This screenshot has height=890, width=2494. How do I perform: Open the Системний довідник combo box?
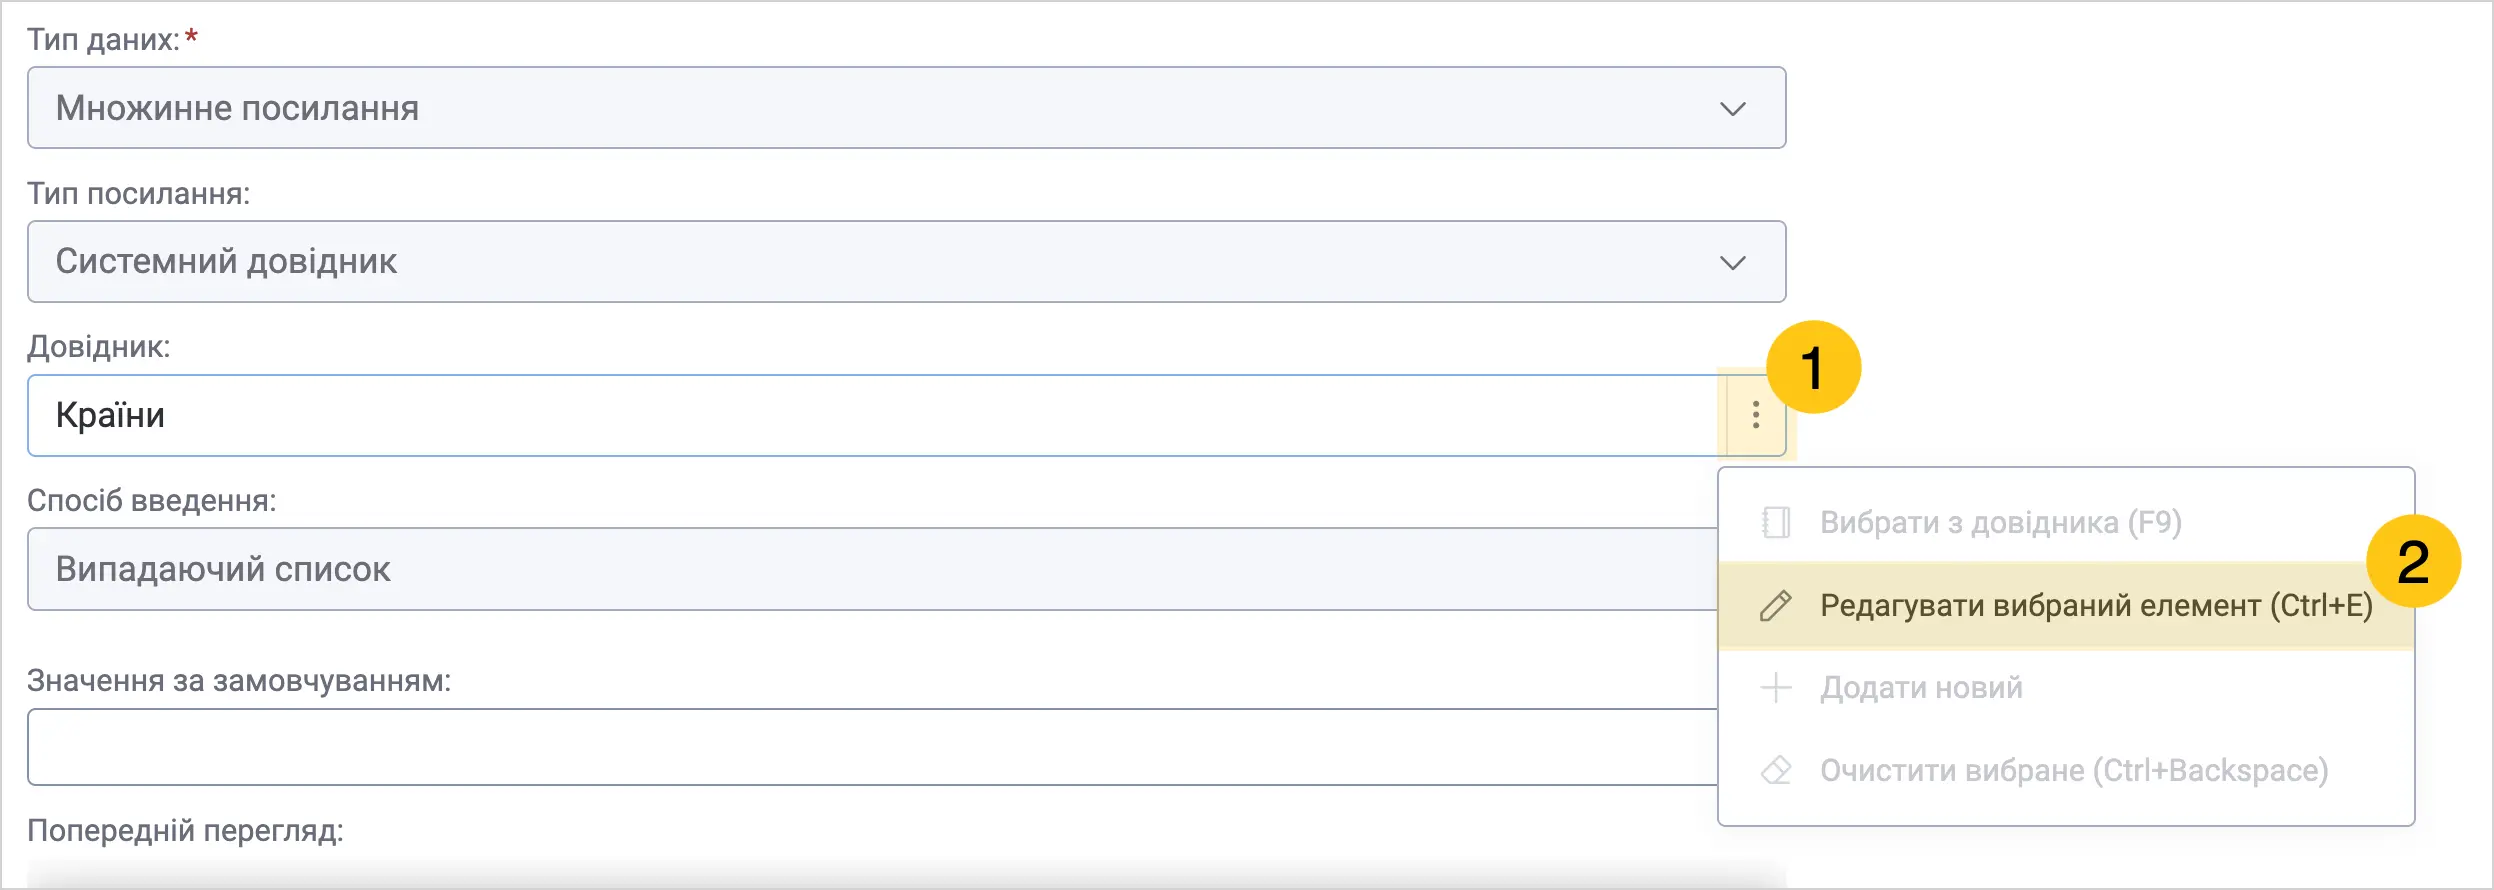(906, 262)
